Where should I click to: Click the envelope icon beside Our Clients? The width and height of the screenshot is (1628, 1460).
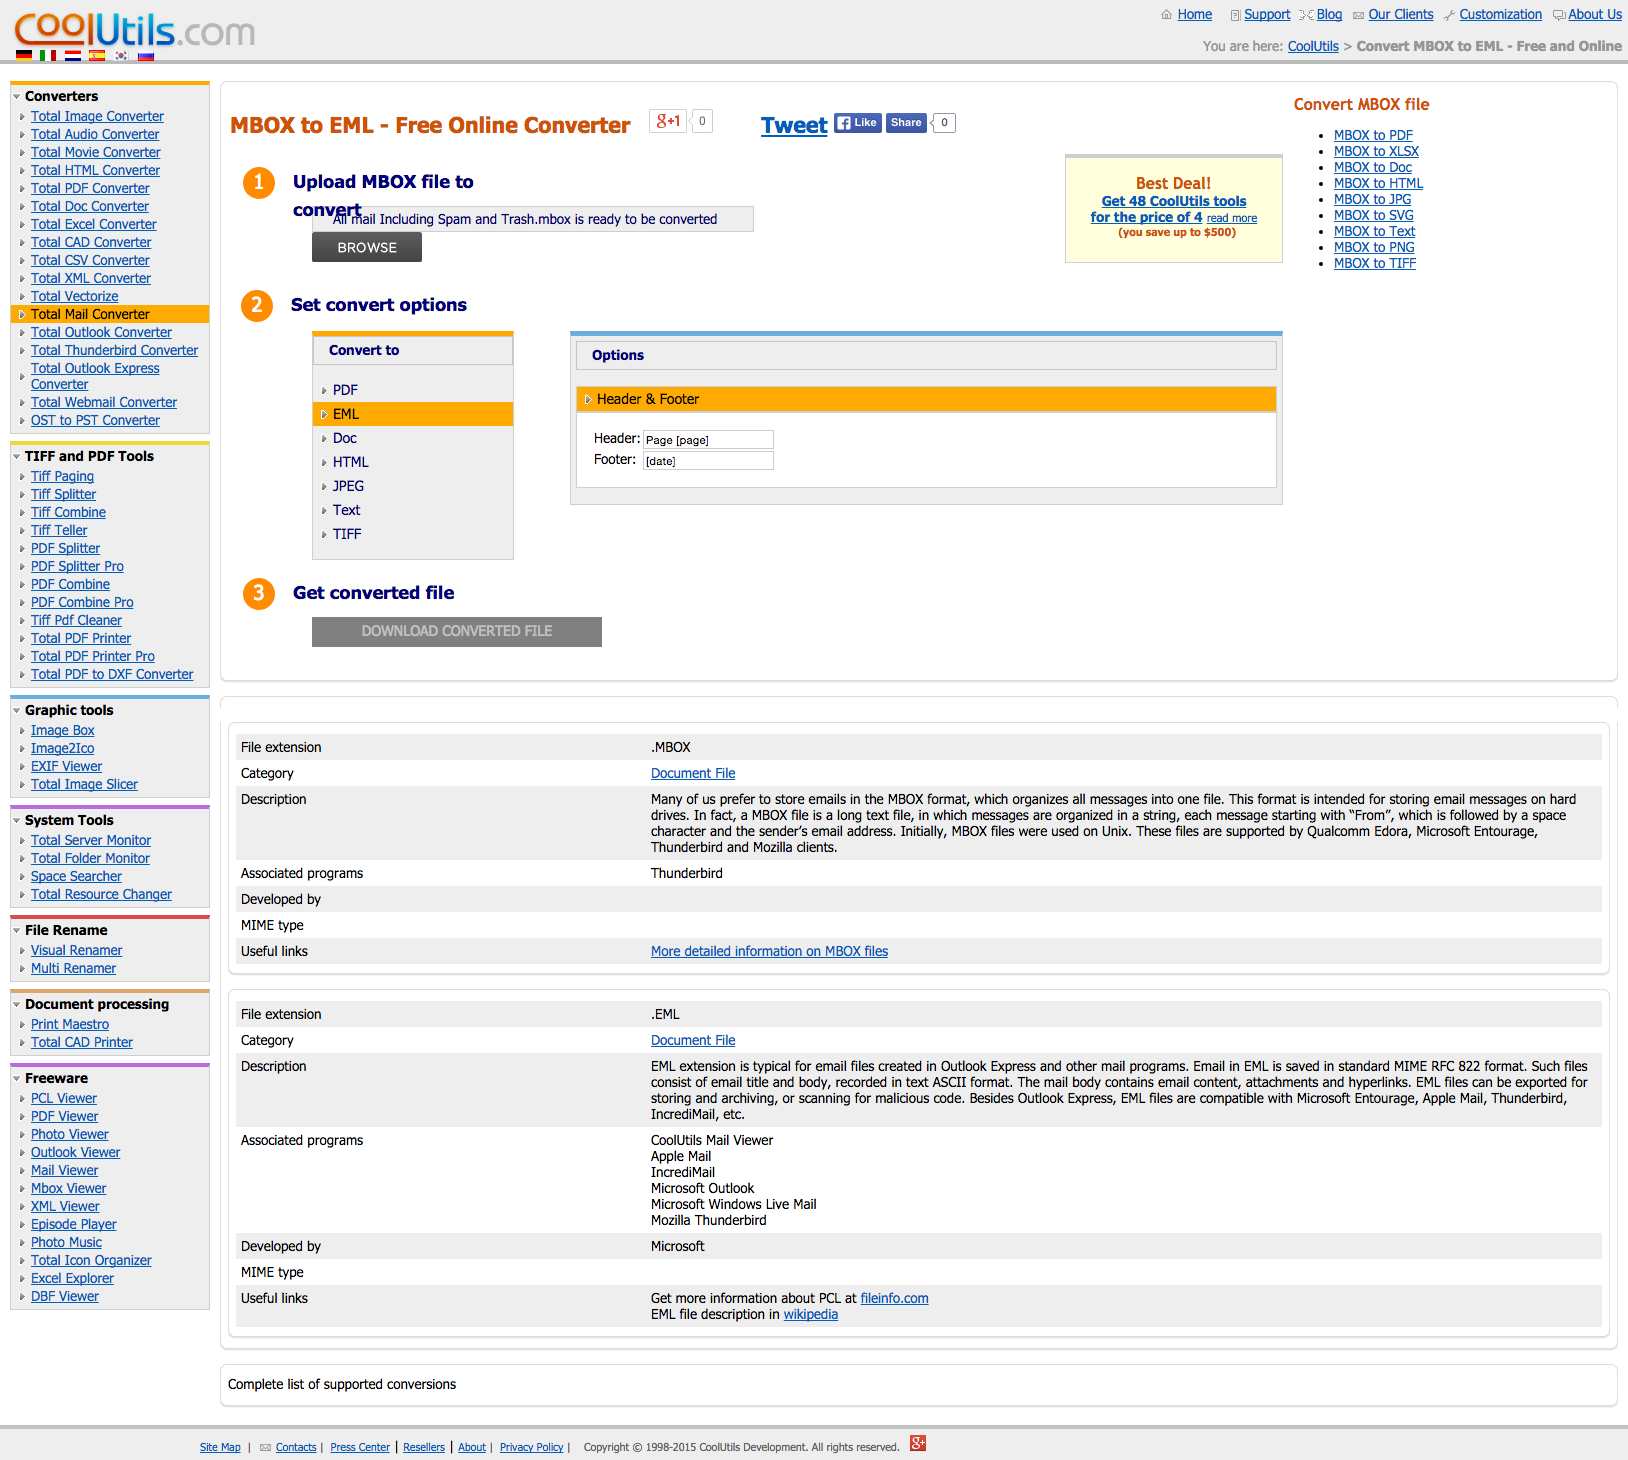click(1358, 15)
